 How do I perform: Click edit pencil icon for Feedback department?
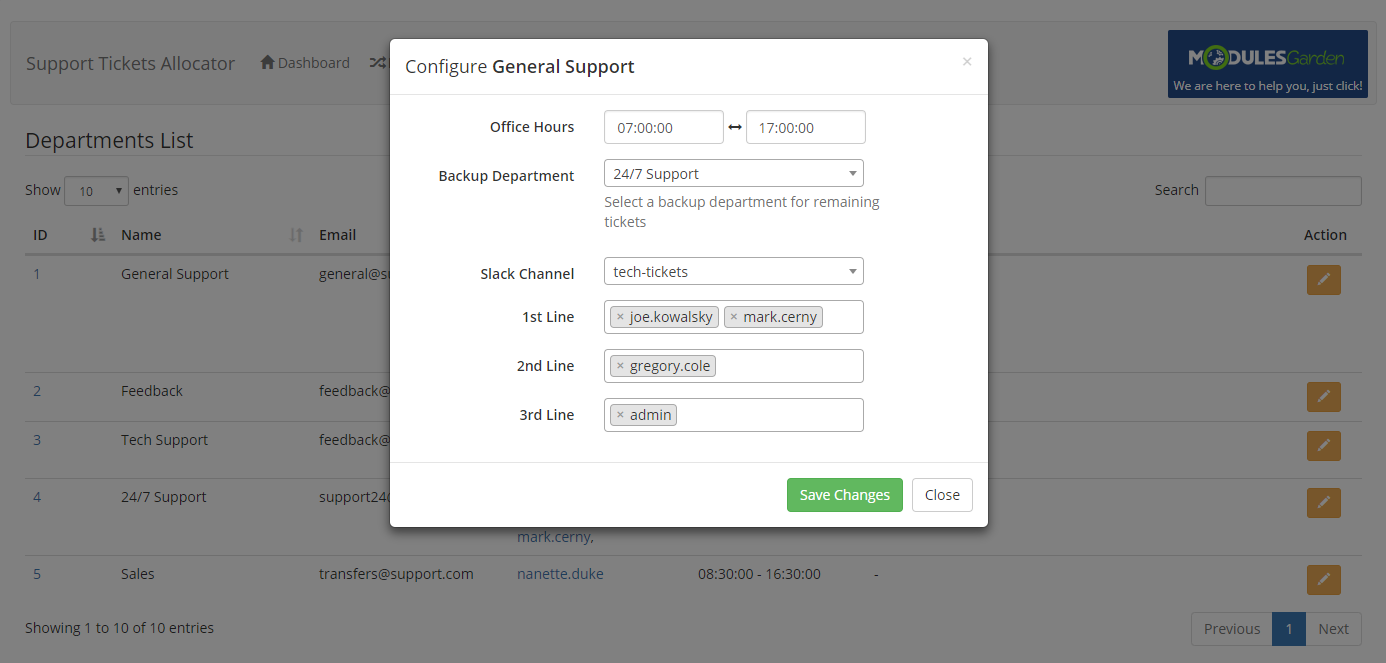tap(1323, 397)
